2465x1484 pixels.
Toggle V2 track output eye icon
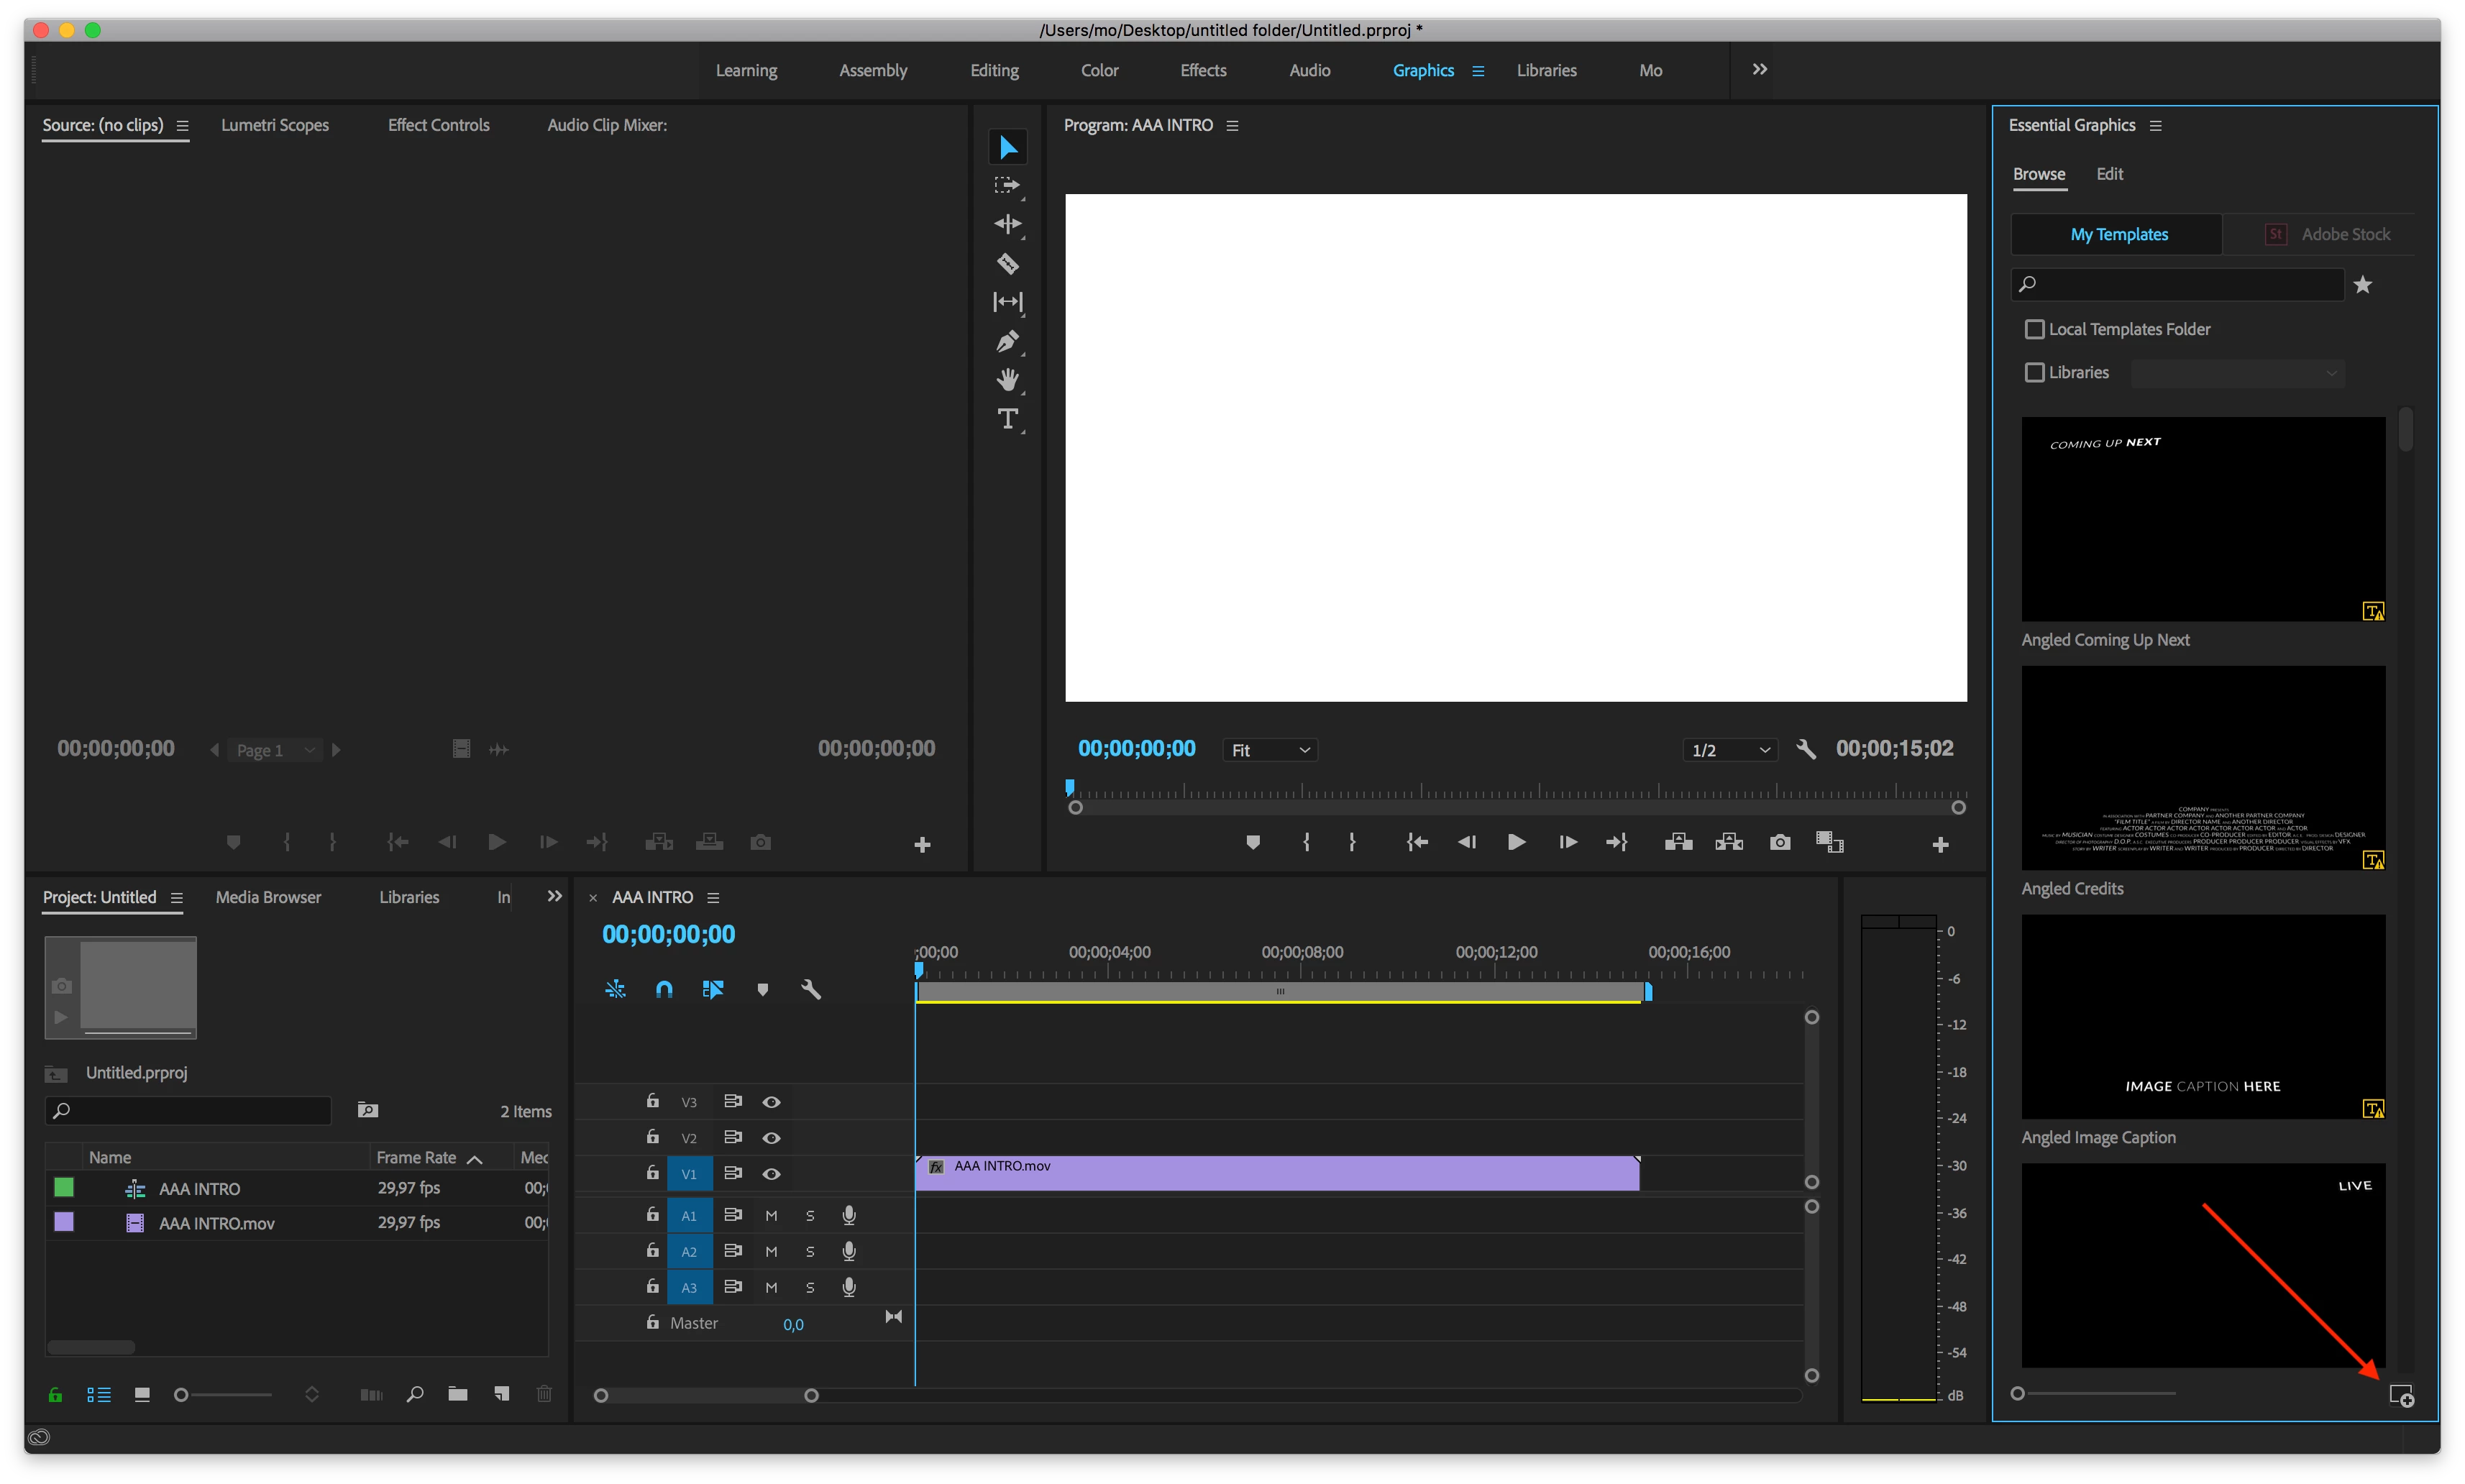tap(771, 1138)
